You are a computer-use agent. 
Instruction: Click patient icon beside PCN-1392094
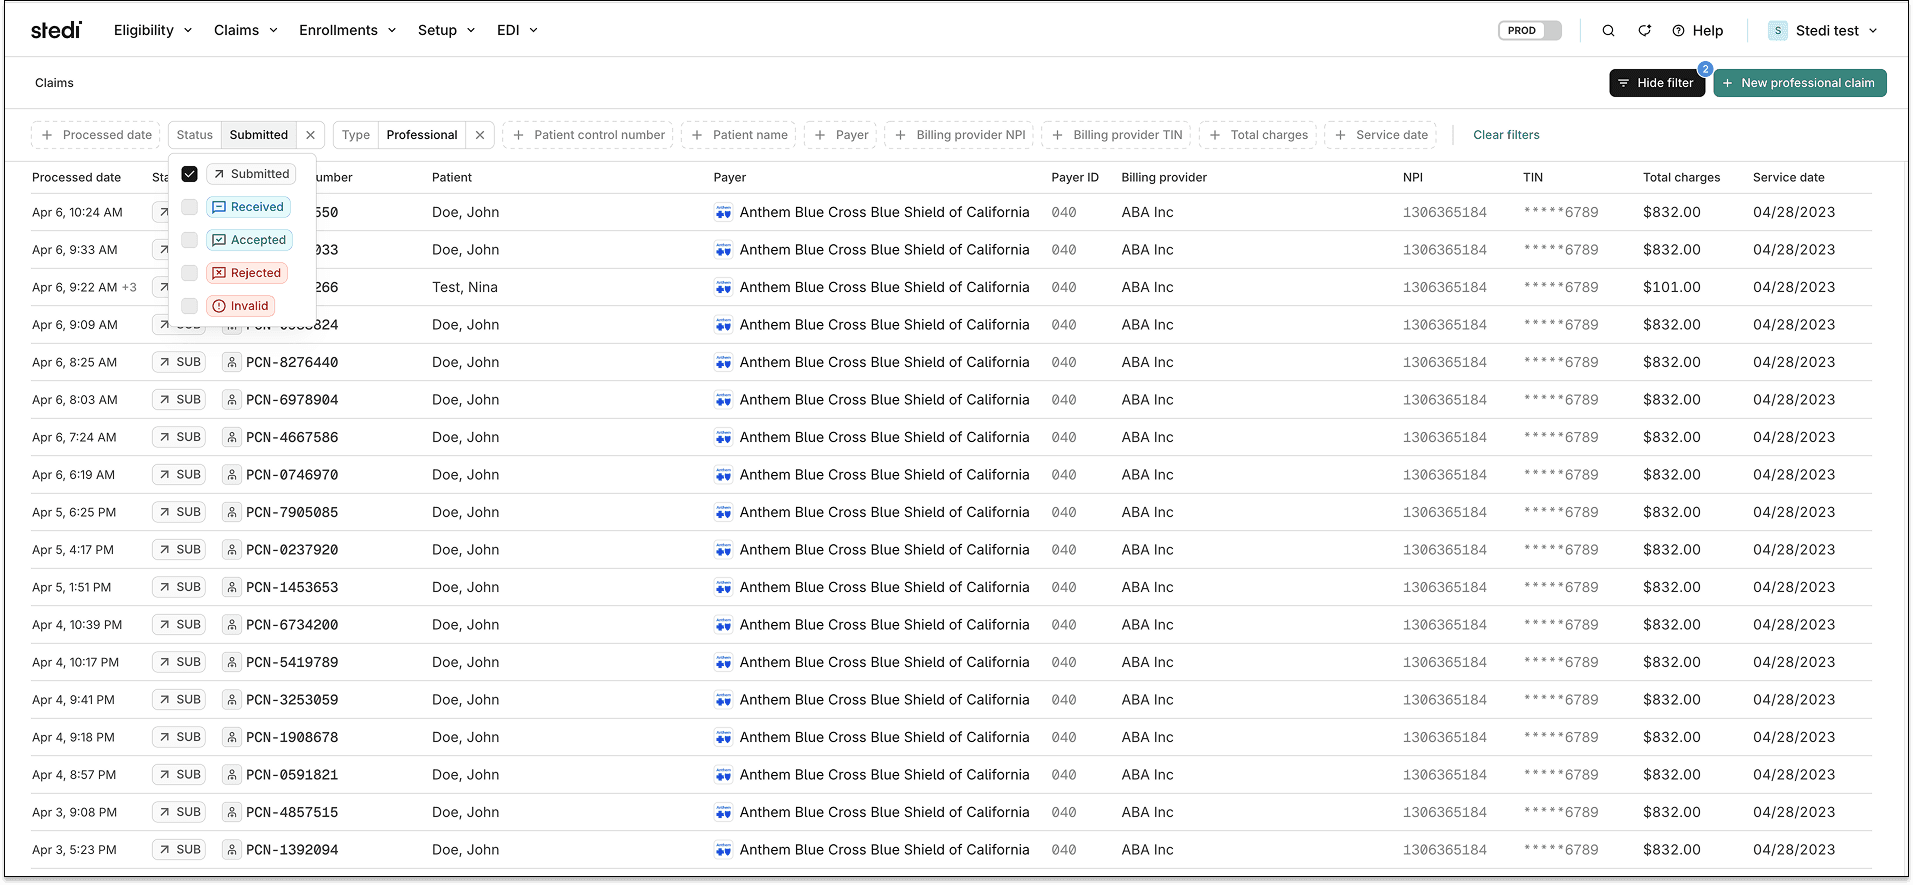click(x=231, y=850)
